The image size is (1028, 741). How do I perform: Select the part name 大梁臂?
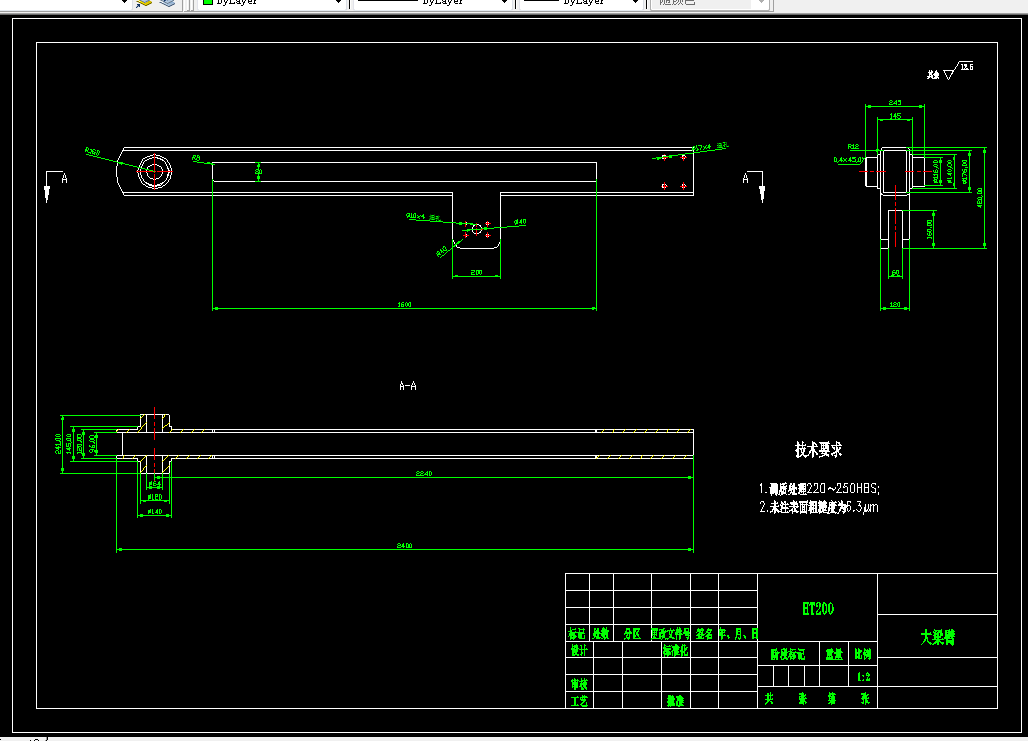pos(938,637)
